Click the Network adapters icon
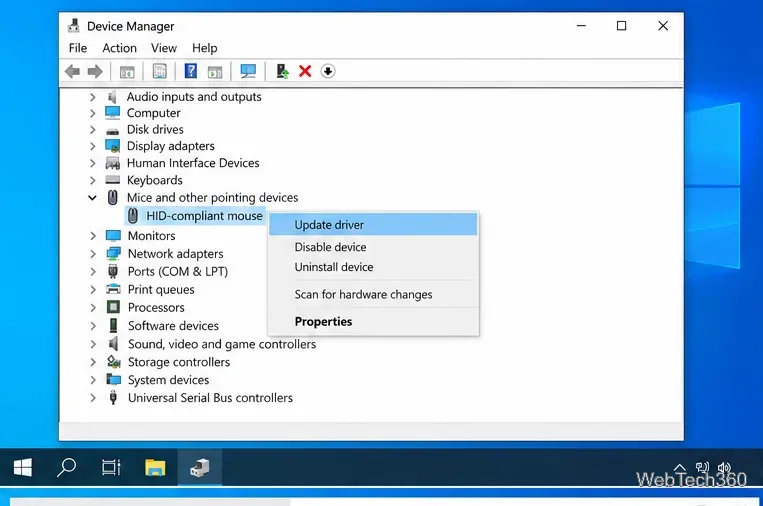 113,253
